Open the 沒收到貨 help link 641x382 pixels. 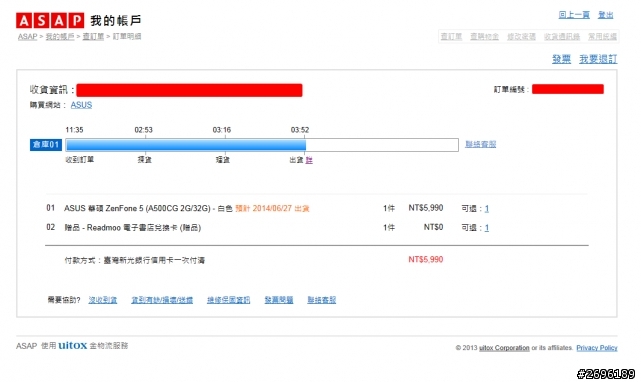pyautogui.click(x=103, y=300)
